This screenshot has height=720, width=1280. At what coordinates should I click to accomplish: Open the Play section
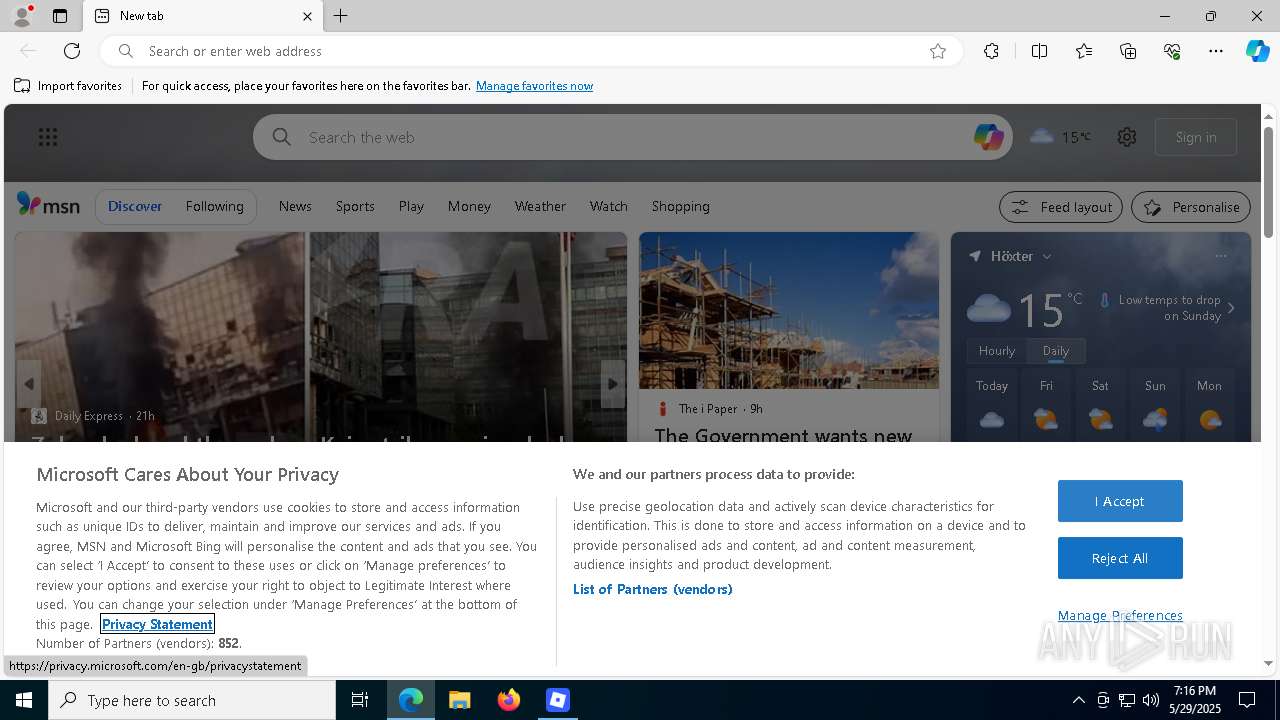click(x=411, y=206)
